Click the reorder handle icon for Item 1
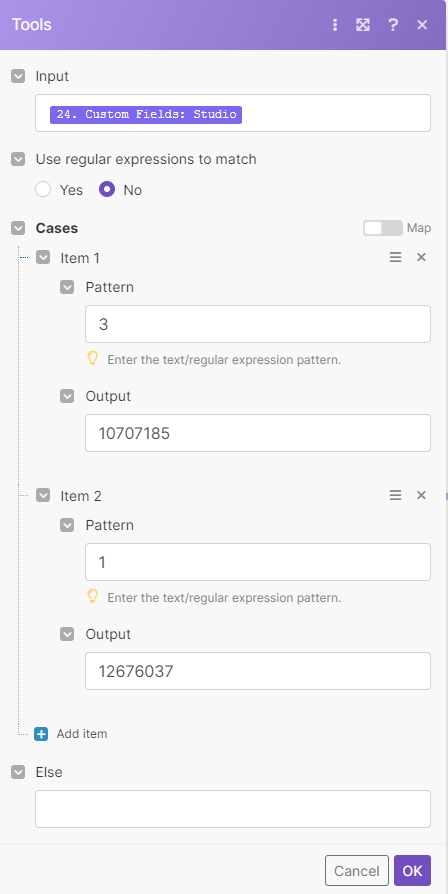 click(395, 257)
